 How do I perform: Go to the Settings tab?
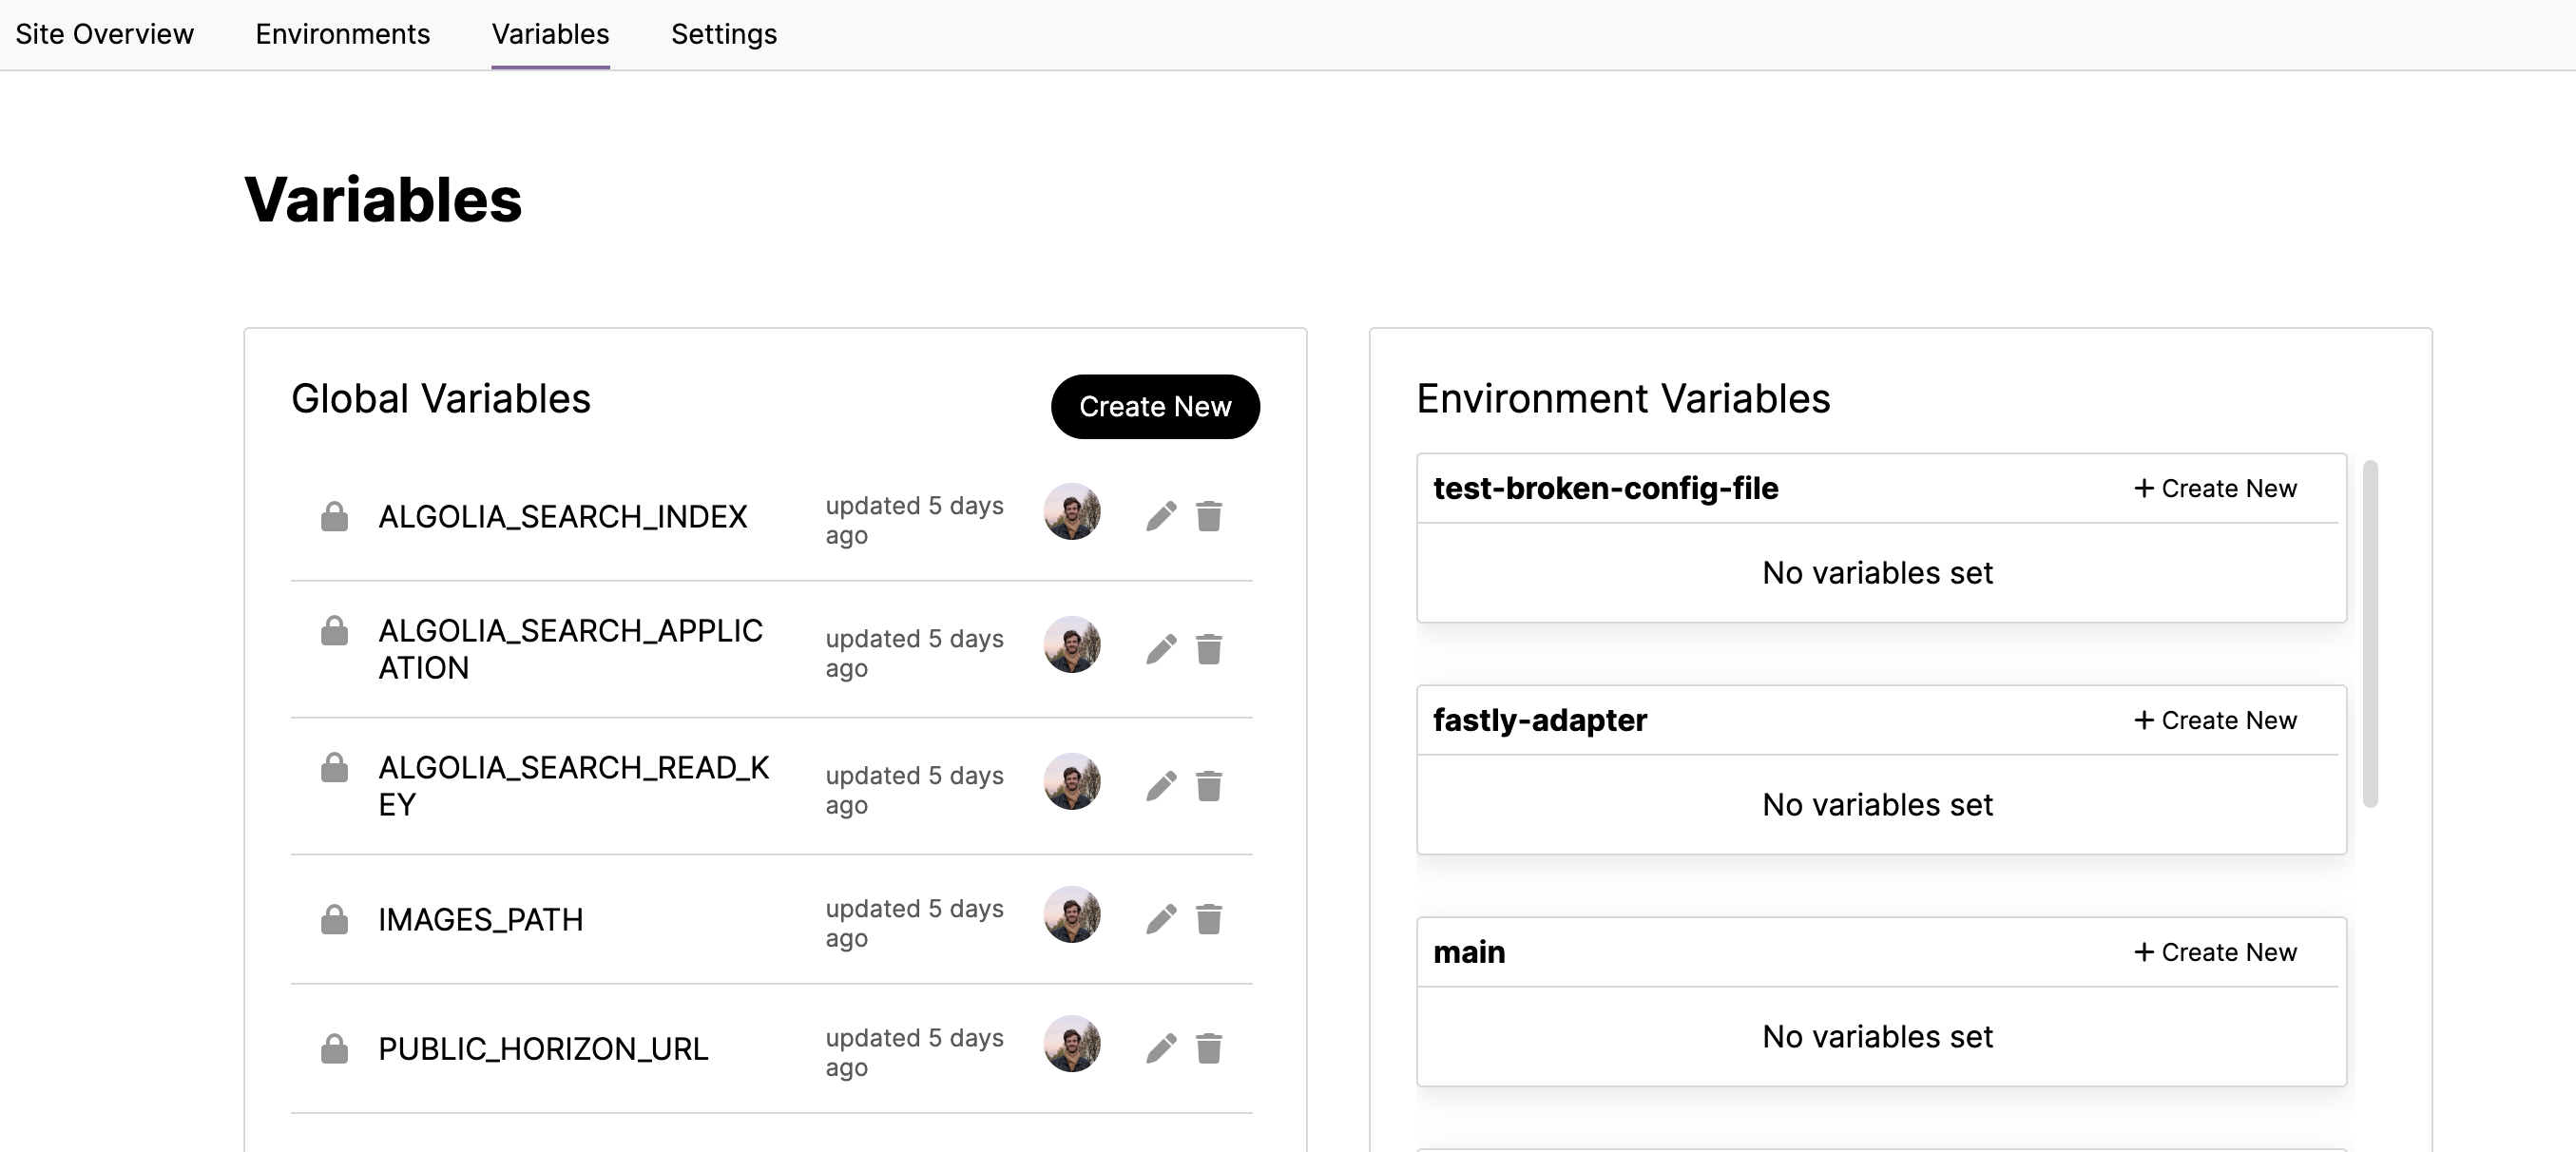coord(724,34)
